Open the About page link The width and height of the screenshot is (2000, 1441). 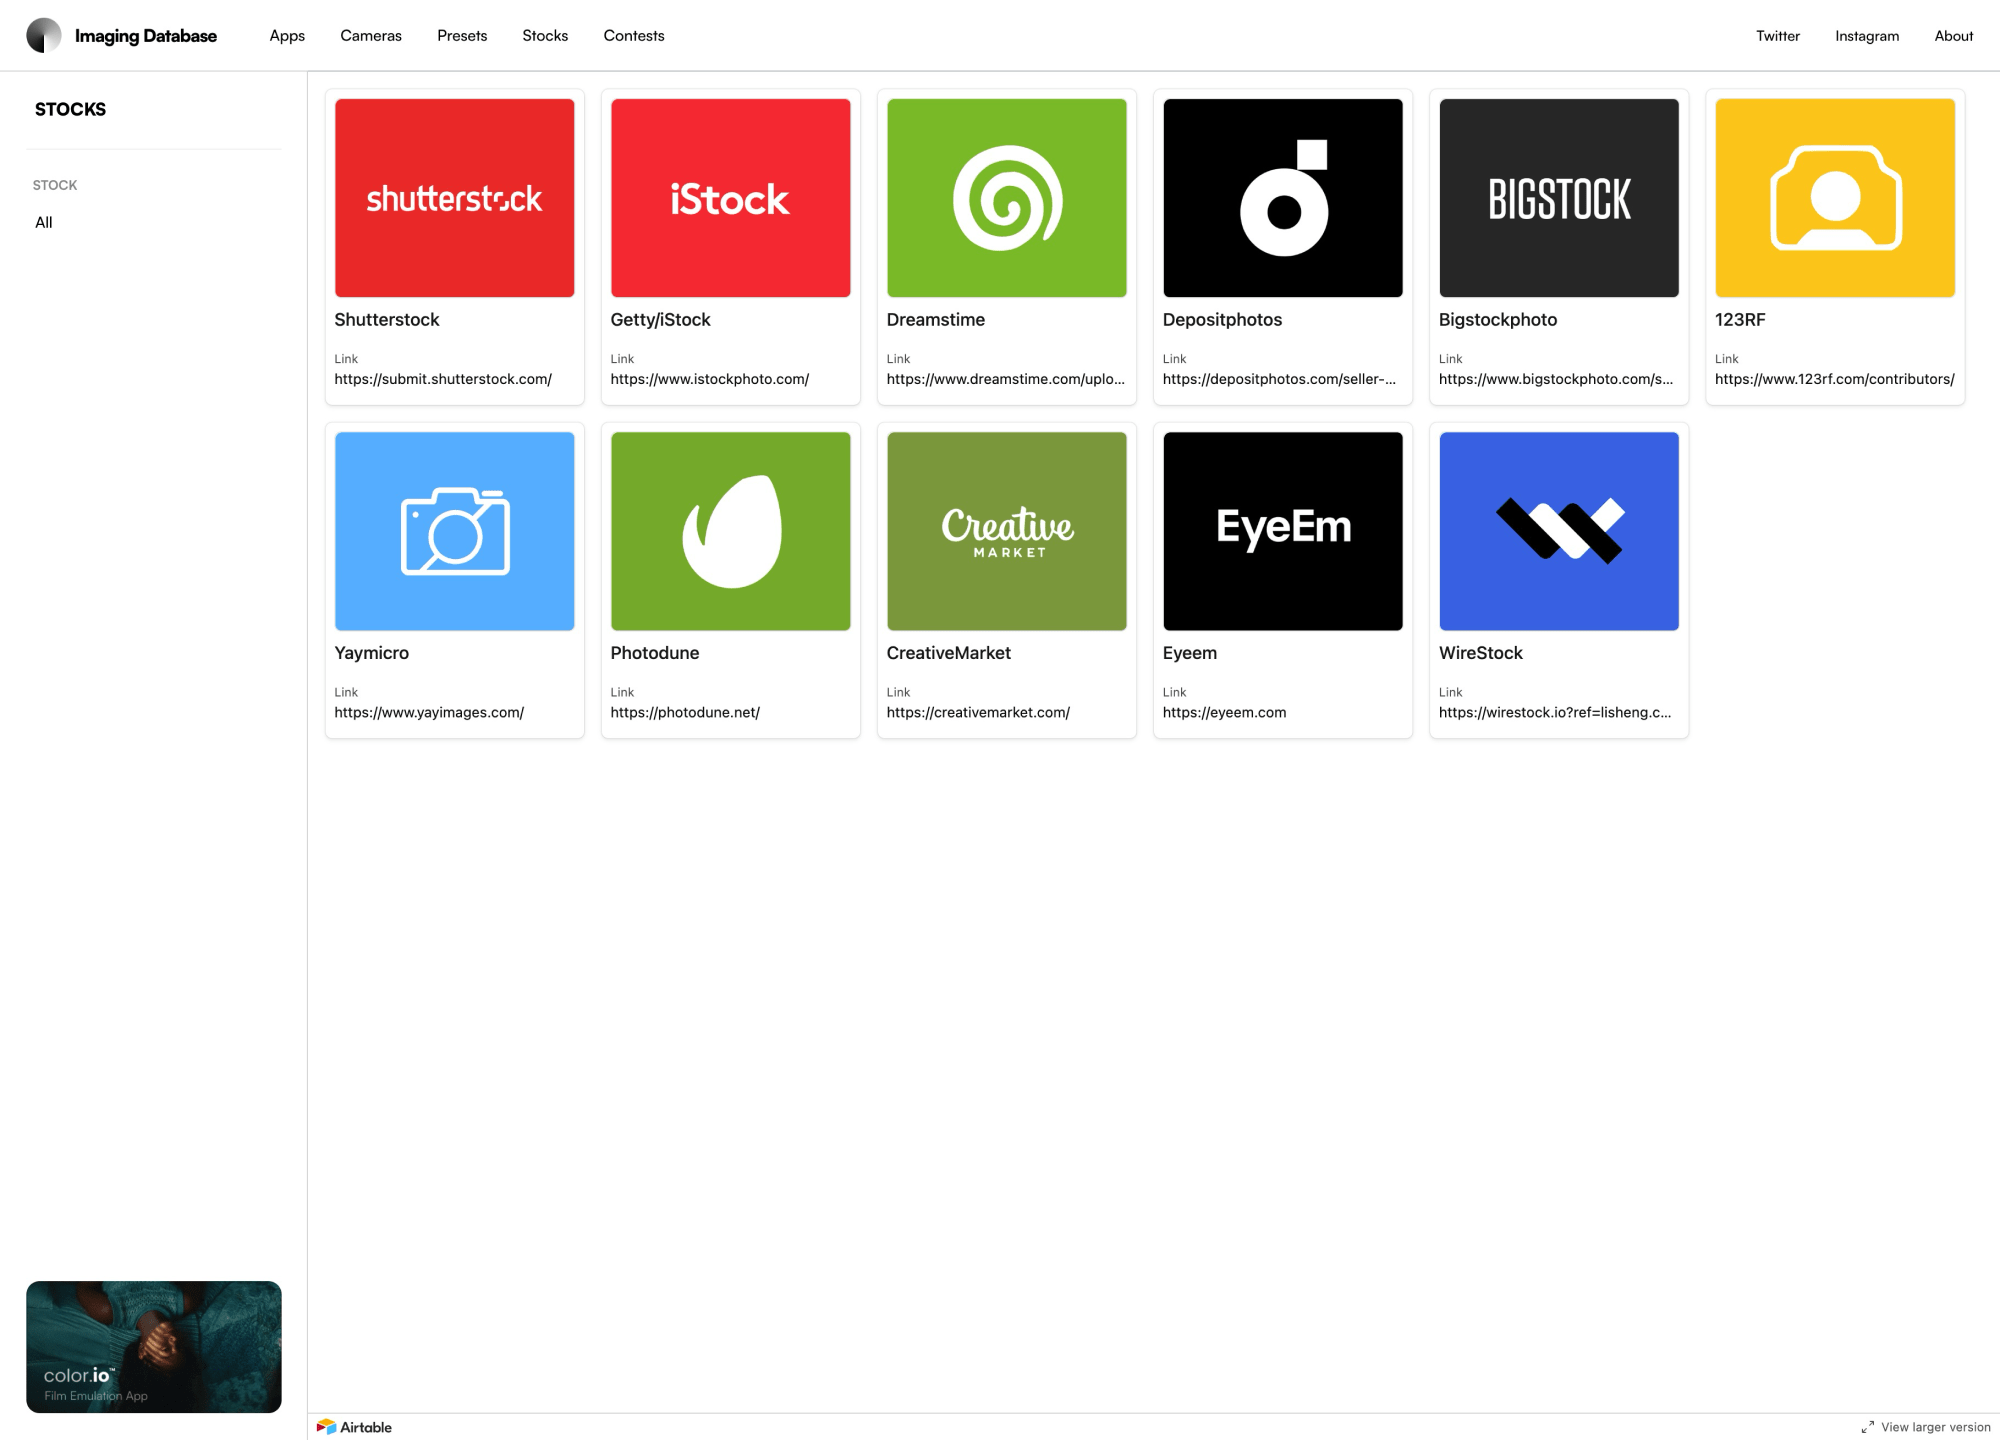tap(1954, 36)
